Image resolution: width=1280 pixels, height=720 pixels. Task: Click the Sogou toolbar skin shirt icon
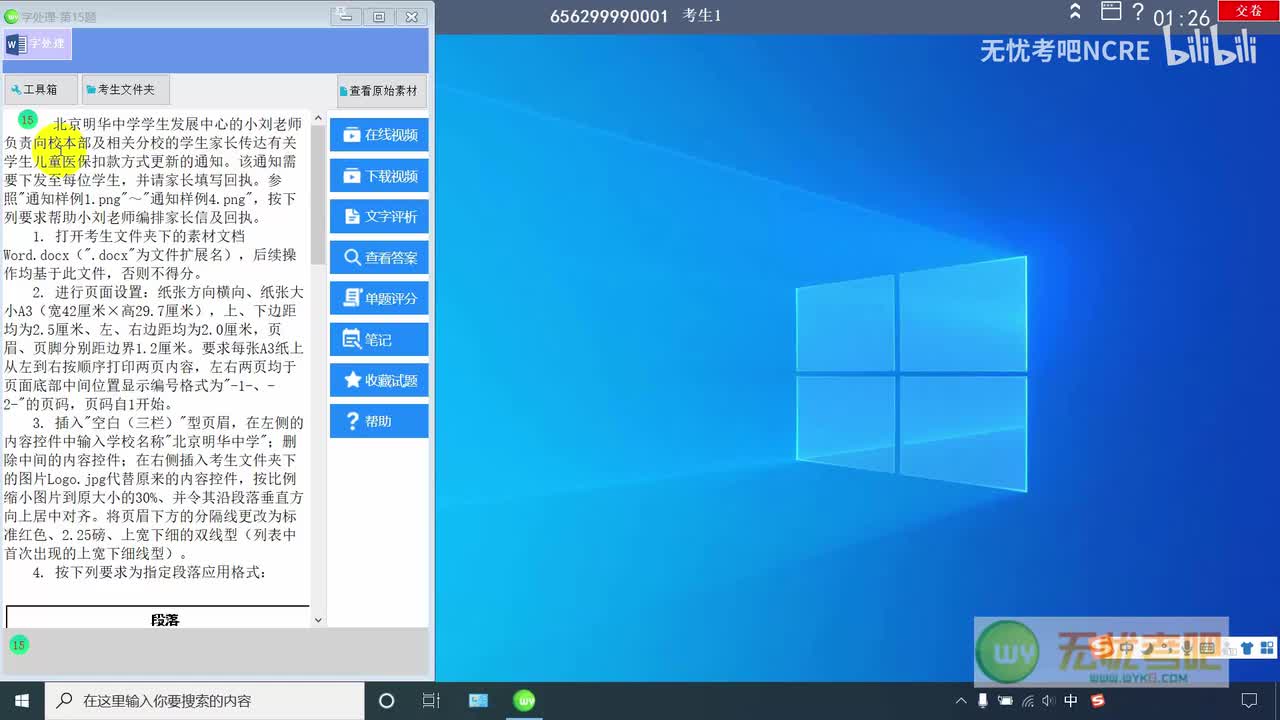click(1247, 648)
